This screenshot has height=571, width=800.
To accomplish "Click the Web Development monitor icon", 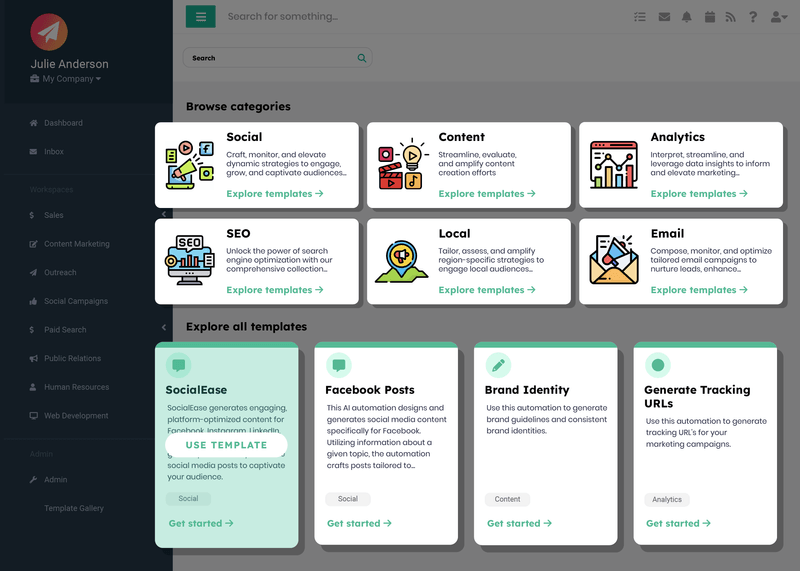I will pyautogui.click(x=34, y=415).
